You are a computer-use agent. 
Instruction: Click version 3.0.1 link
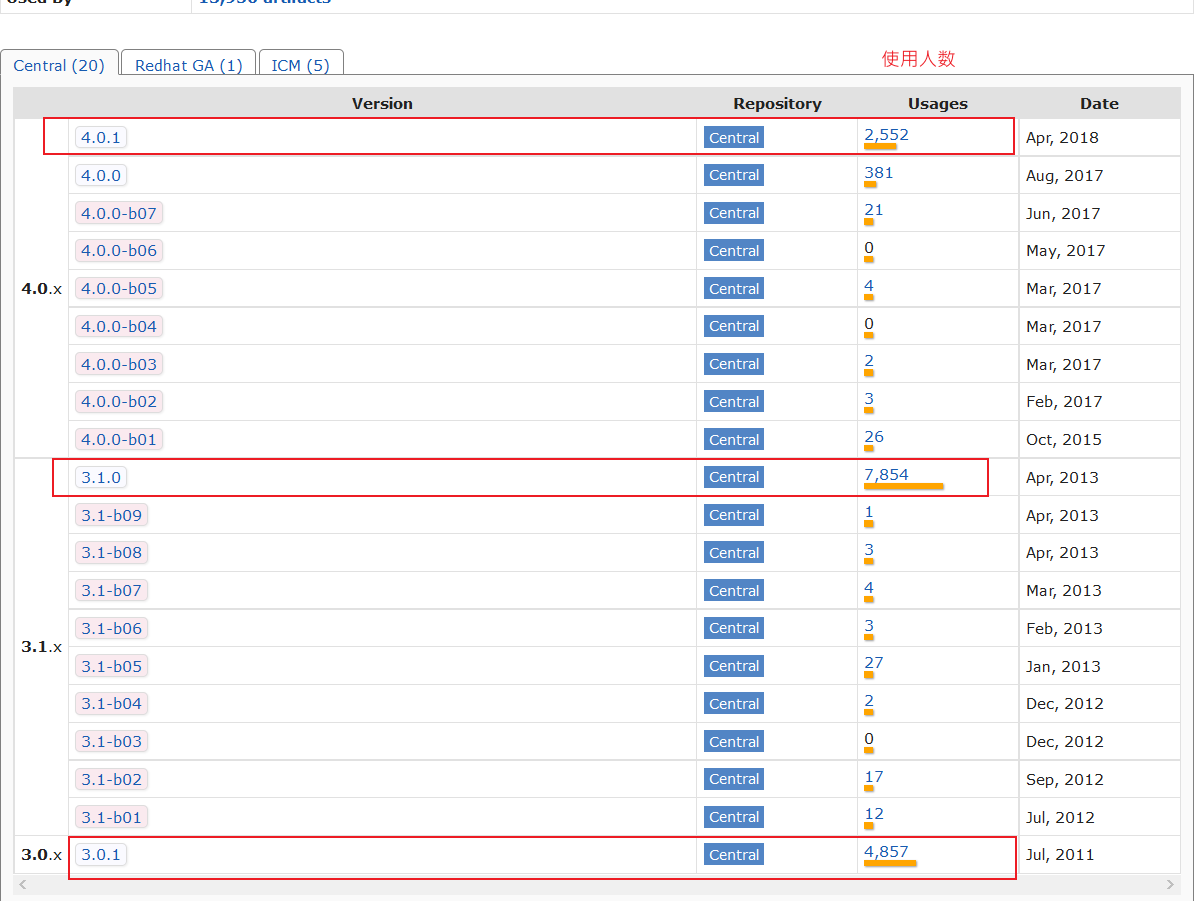pyautogui.click(x=101, y=855)
